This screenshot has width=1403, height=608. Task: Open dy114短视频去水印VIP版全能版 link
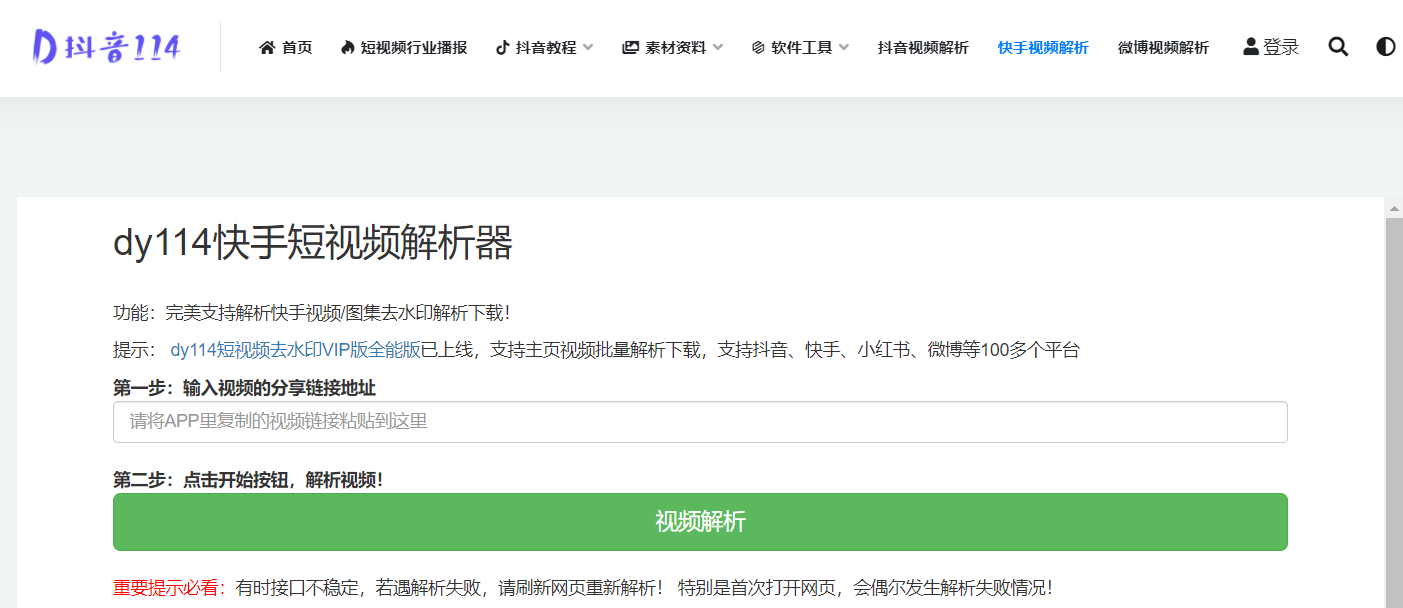pos(295,350)
